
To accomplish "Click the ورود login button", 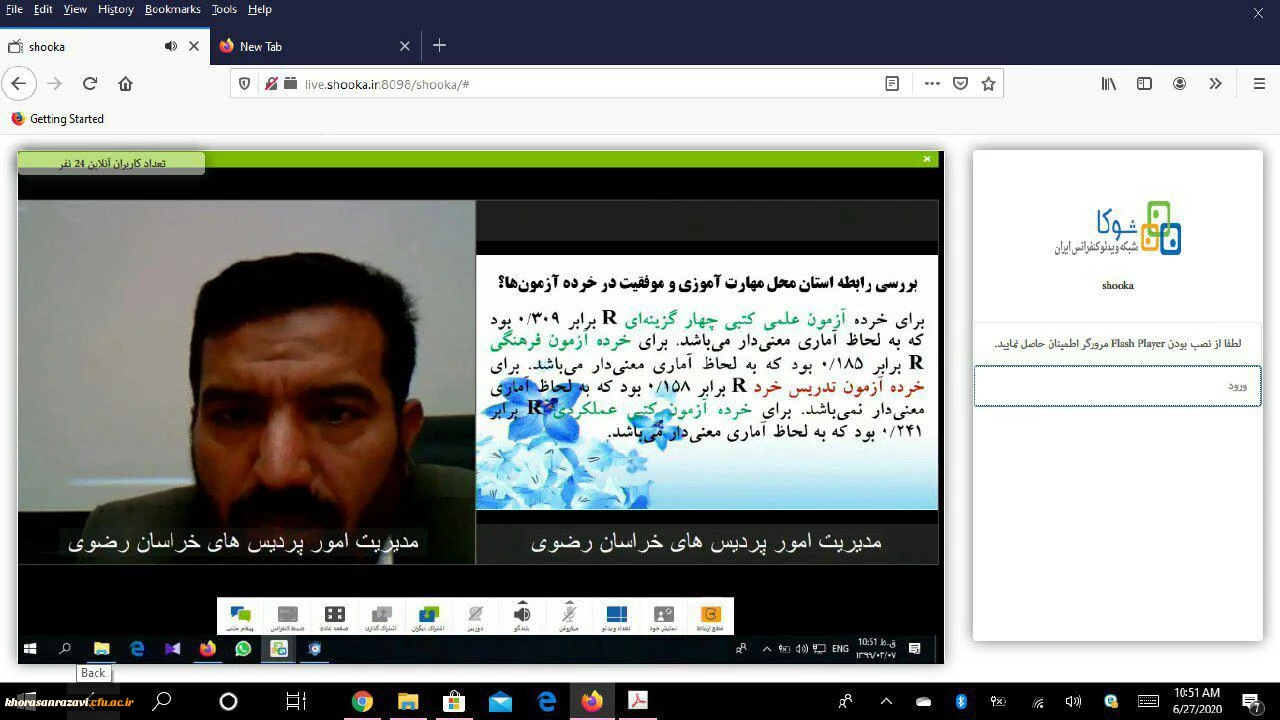I will [1117, 386].
